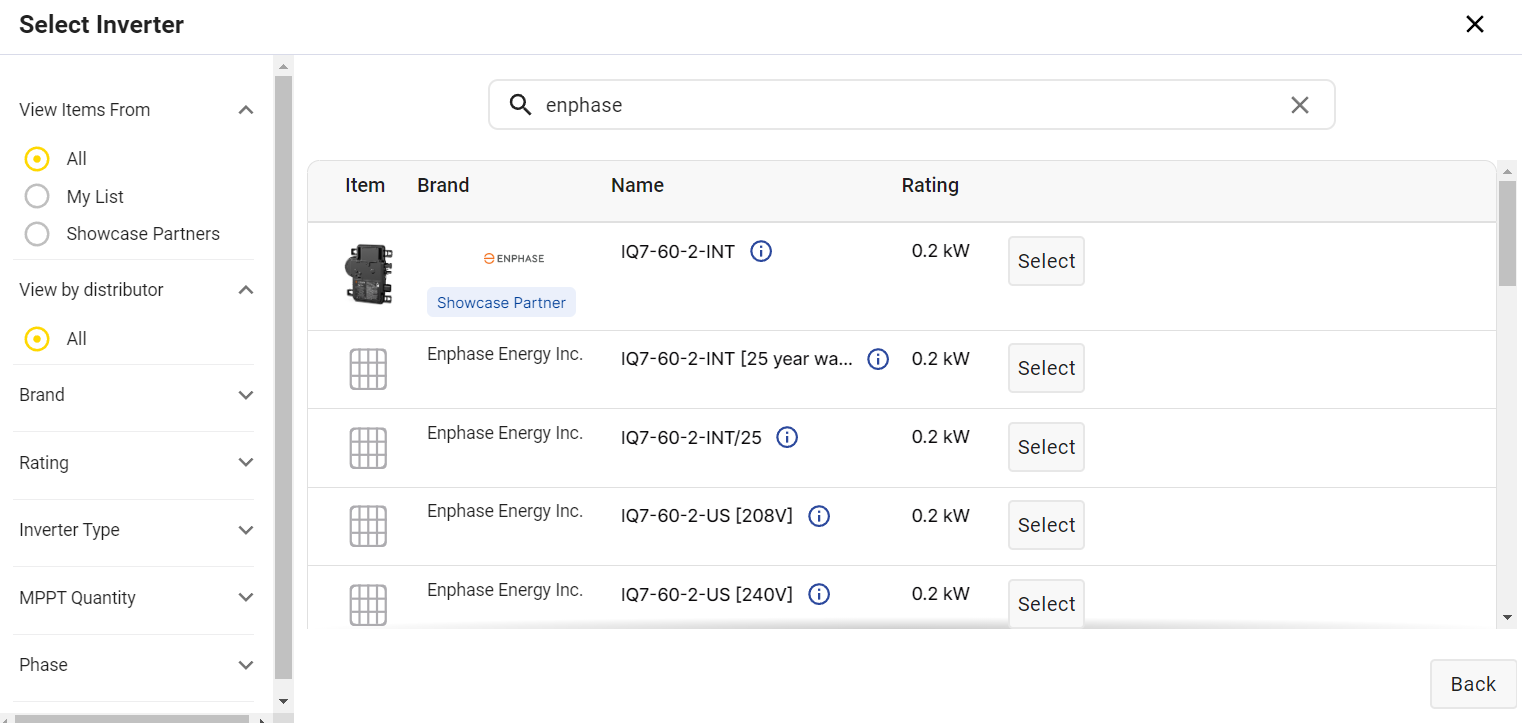Select All under View by distributor
Image resolution: width=1522 pixels, height=723 pixels.
37,339
